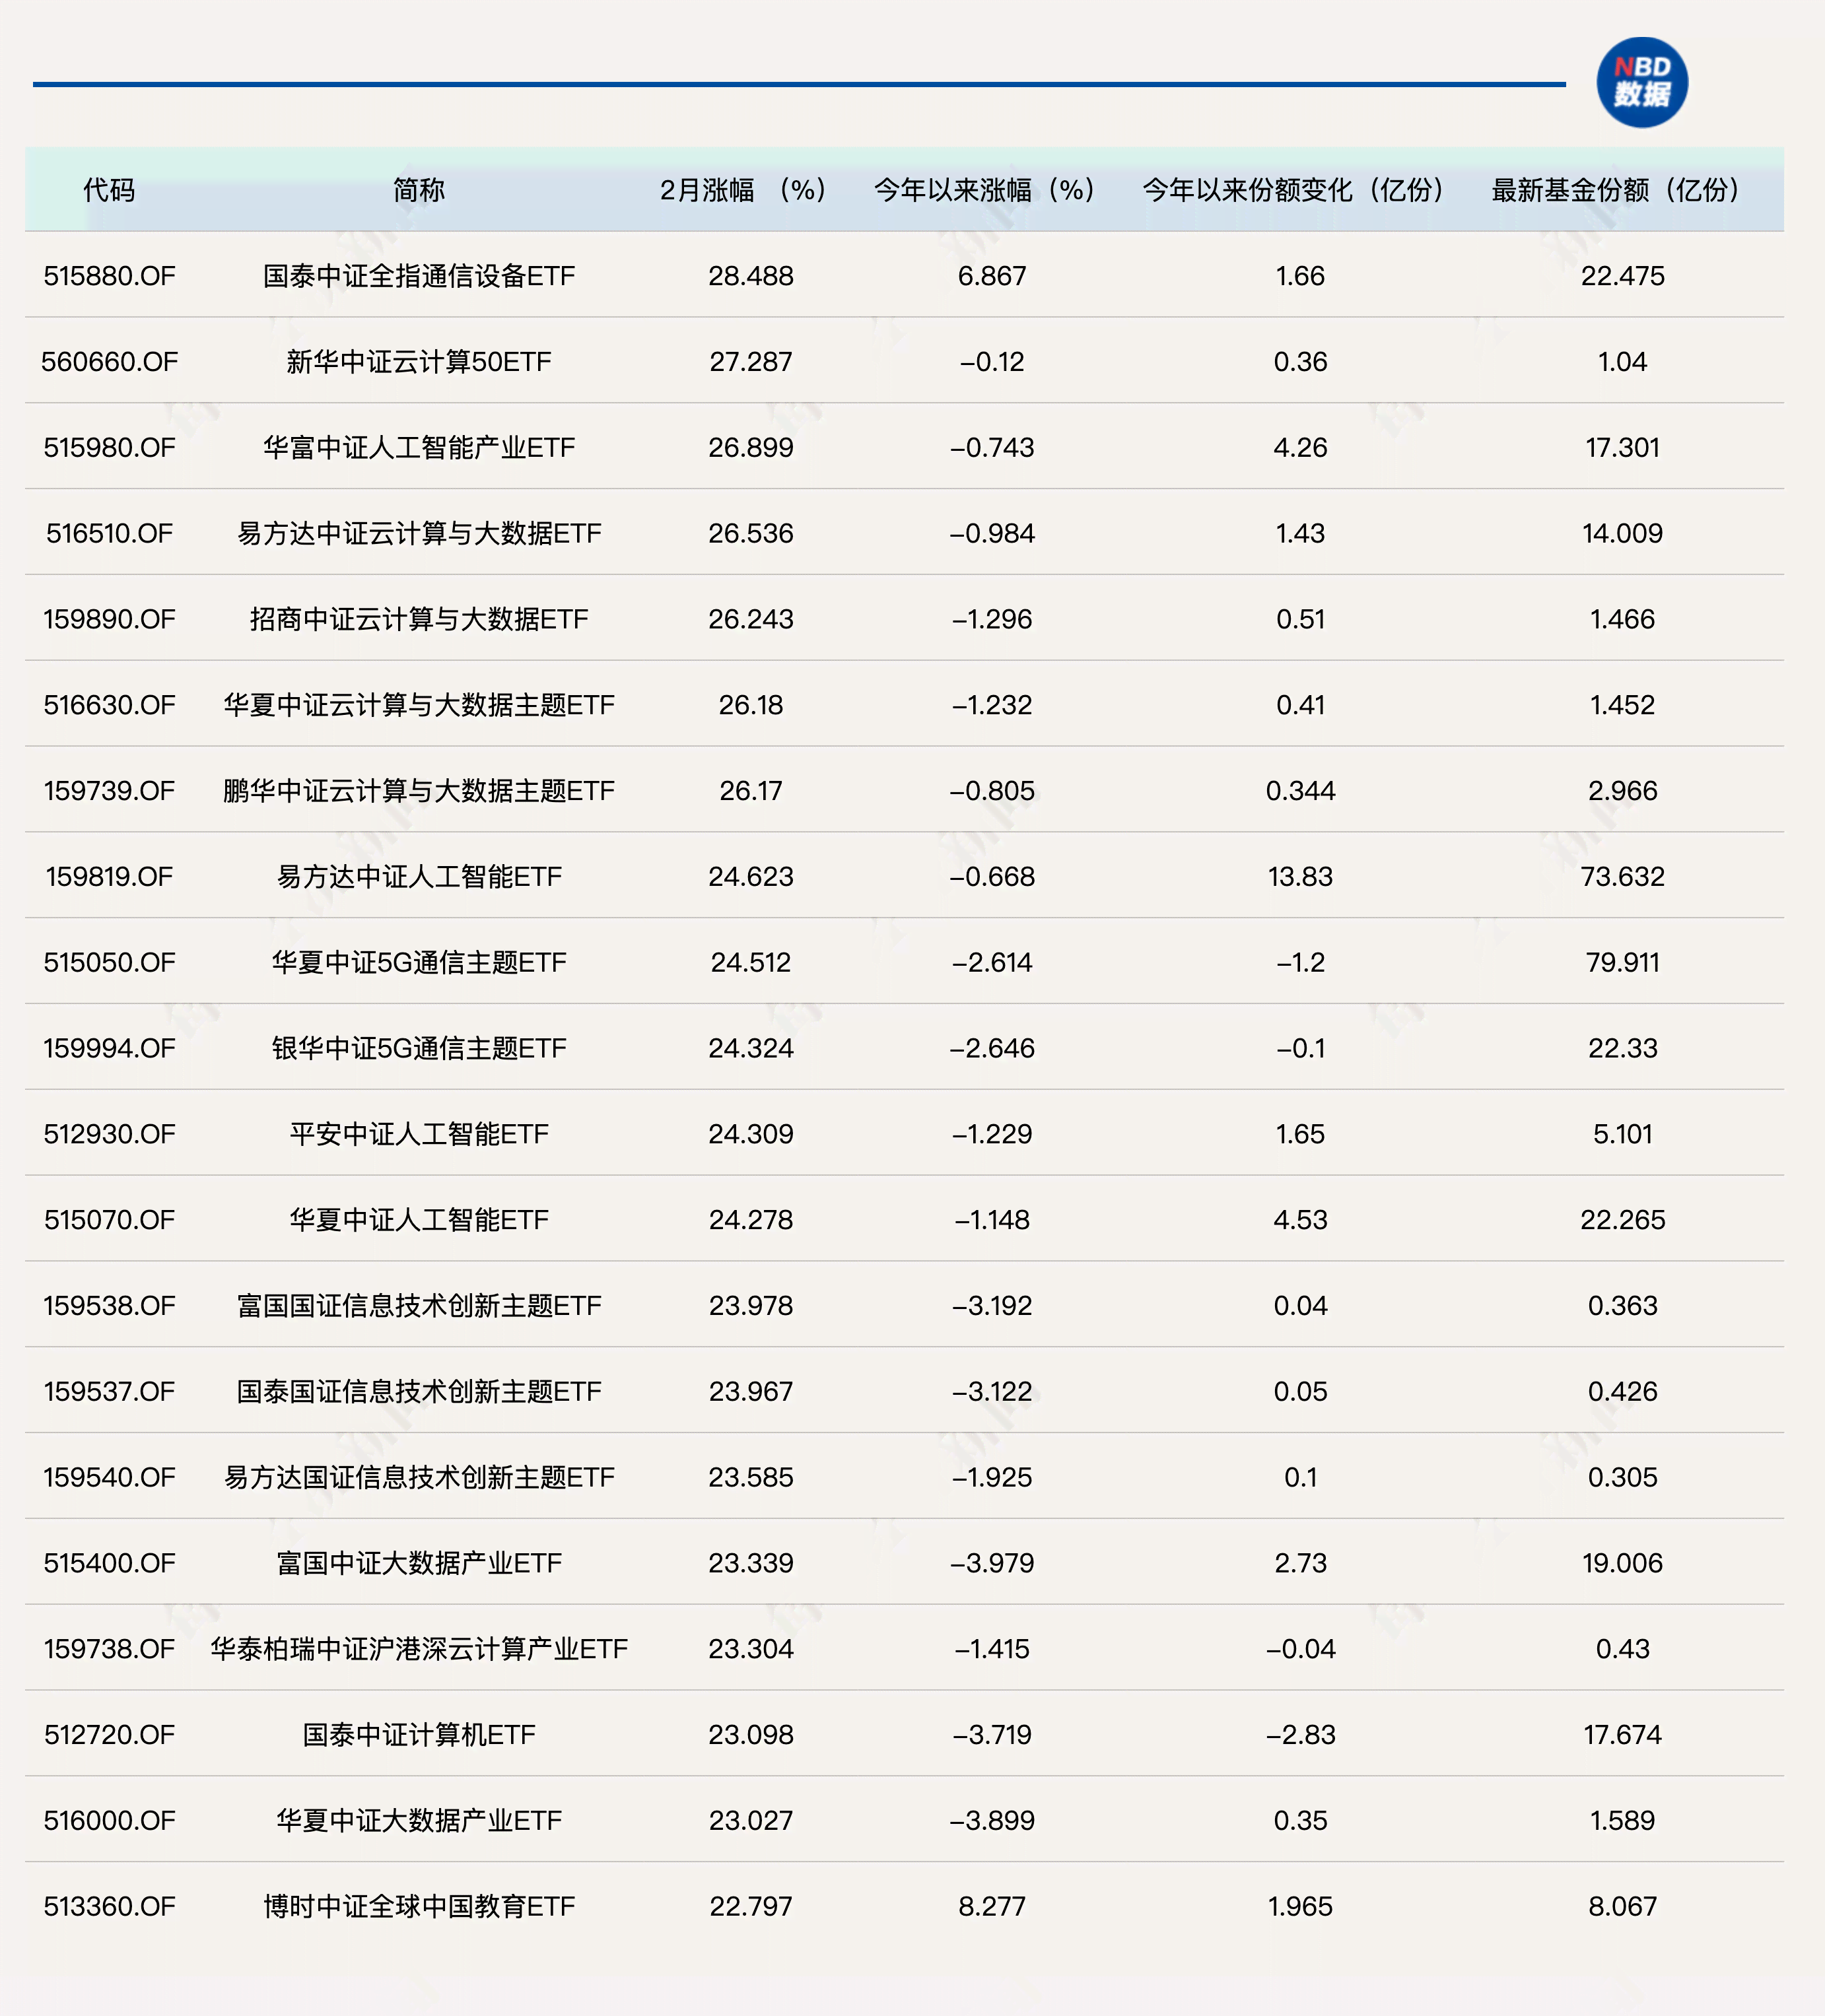Viewport: 1825px width, 2016px height.
Task: Click share change value 4.53
Action: tap(1300, 1220)
